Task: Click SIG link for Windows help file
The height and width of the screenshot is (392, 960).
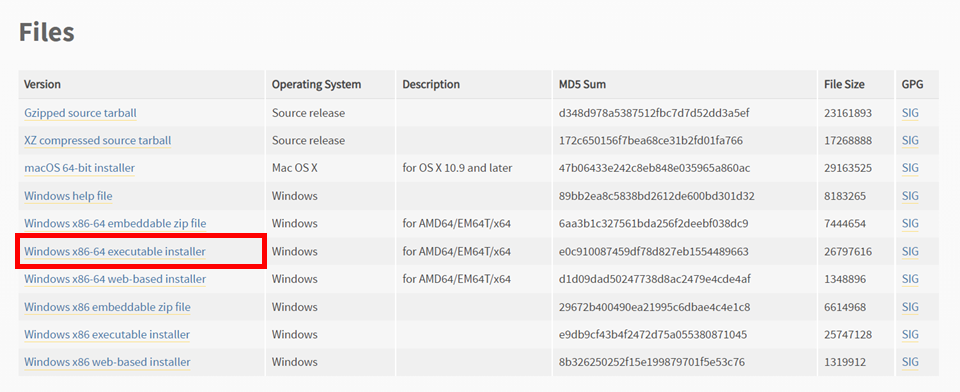Action: pos(910,196)
